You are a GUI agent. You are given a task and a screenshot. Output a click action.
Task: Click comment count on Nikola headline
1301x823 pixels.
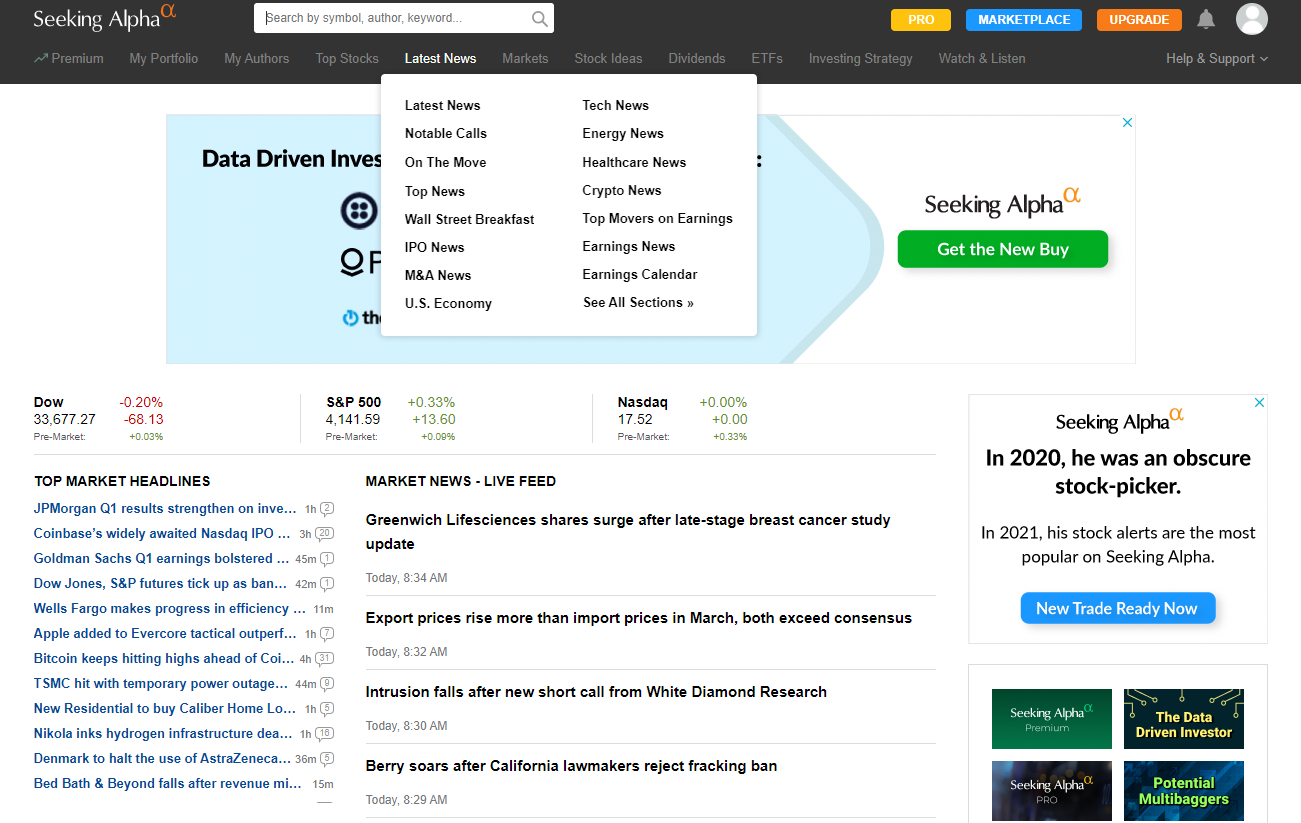point(324,734)
